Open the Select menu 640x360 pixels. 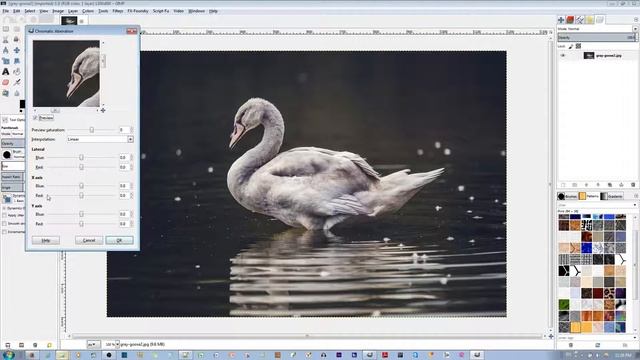30,11
